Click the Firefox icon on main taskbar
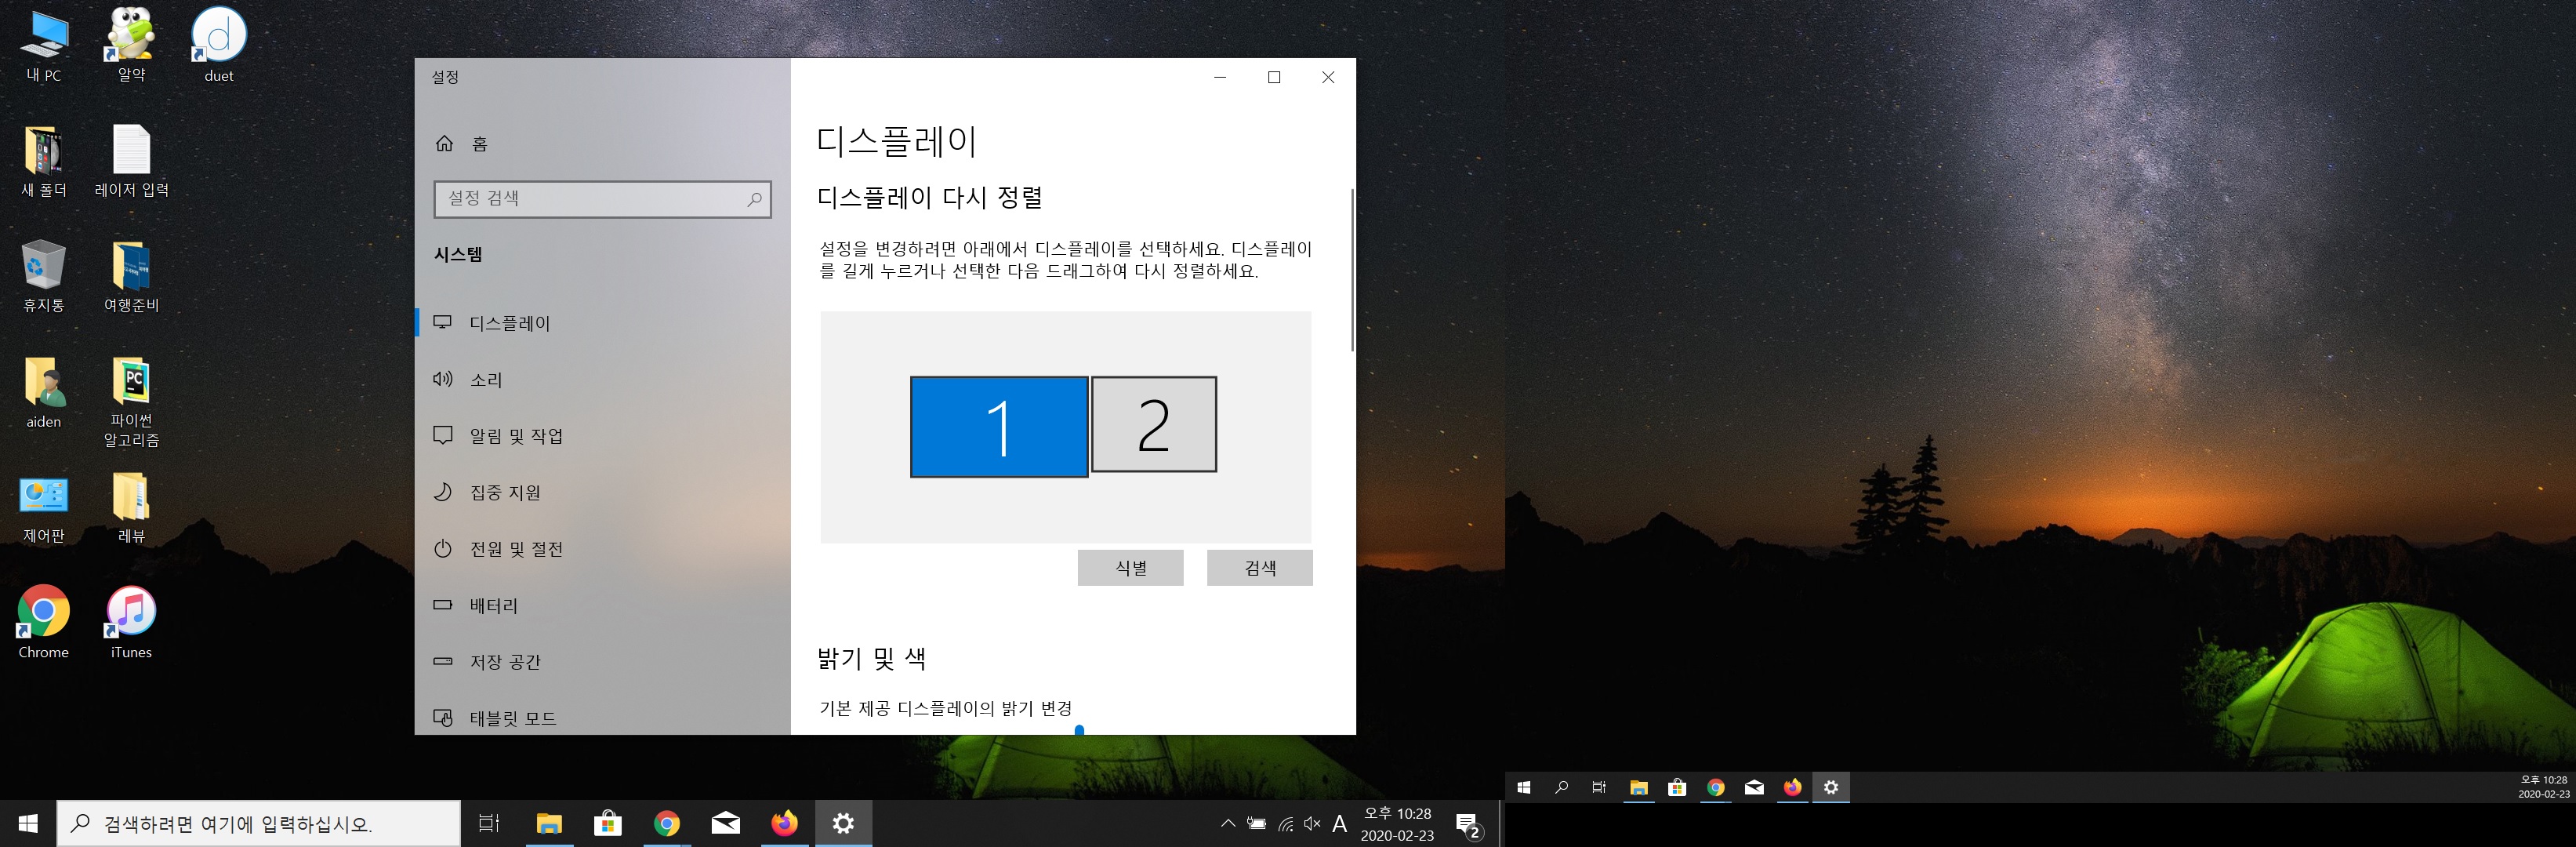2576x847 pixels. [x=784, y=823]
